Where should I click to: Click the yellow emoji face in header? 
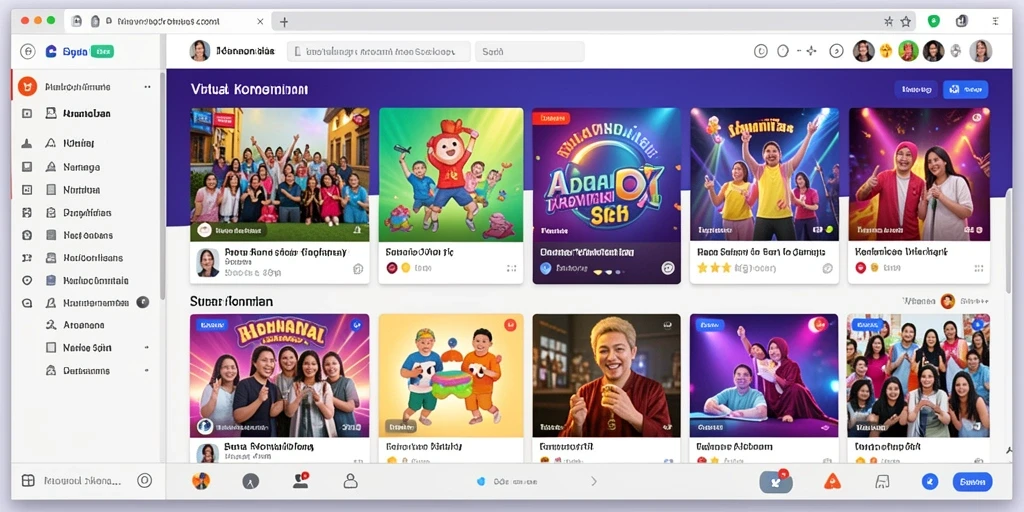886,50
